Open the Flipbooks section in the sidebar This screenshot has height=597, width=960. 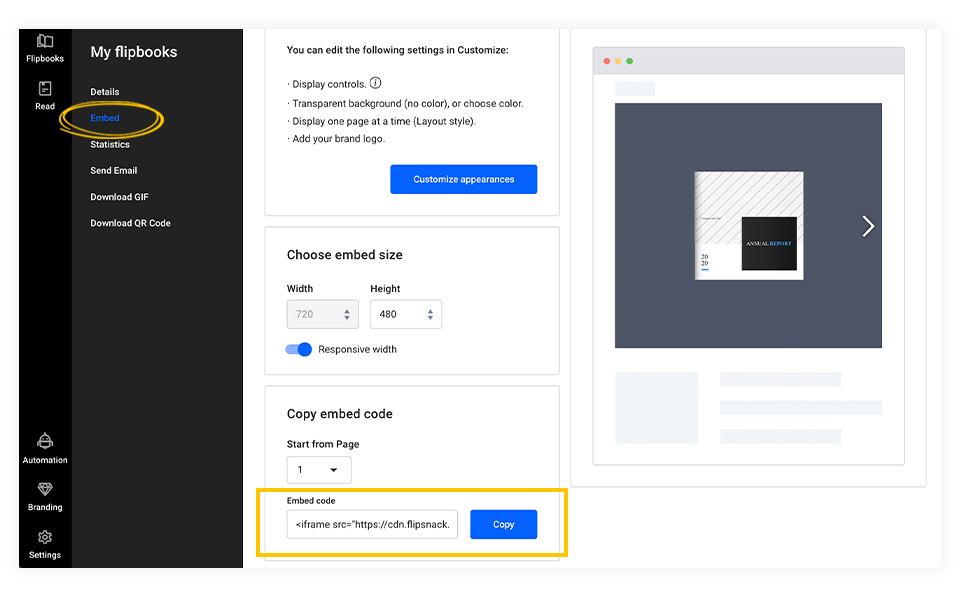[45, 47]
